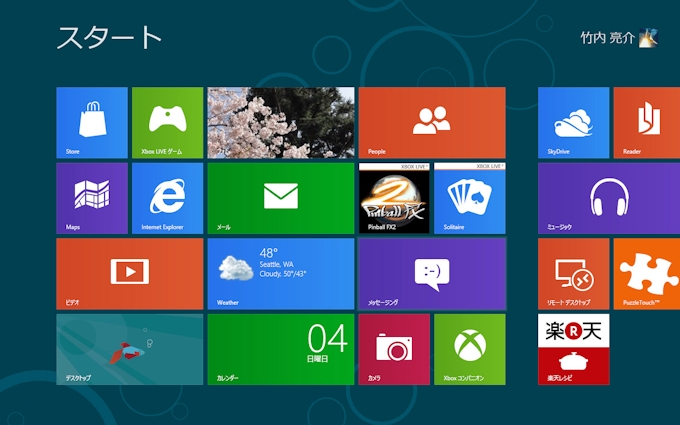This screenshot has width=680, height=425.
Task: Open the Messaging chat bubble tile
Action: 431,273
